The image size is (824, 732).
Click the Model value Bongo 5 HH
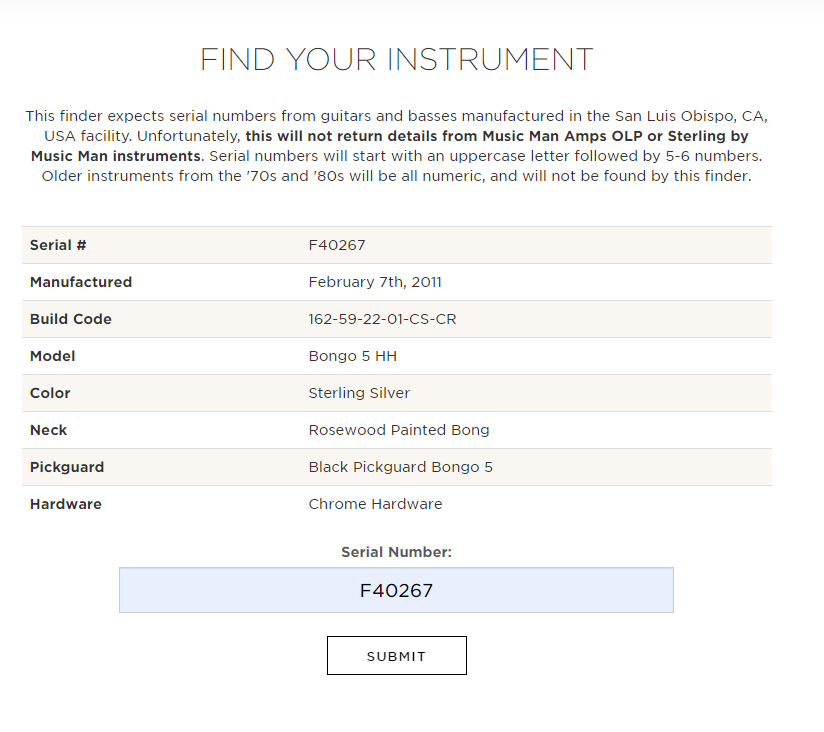353,356
